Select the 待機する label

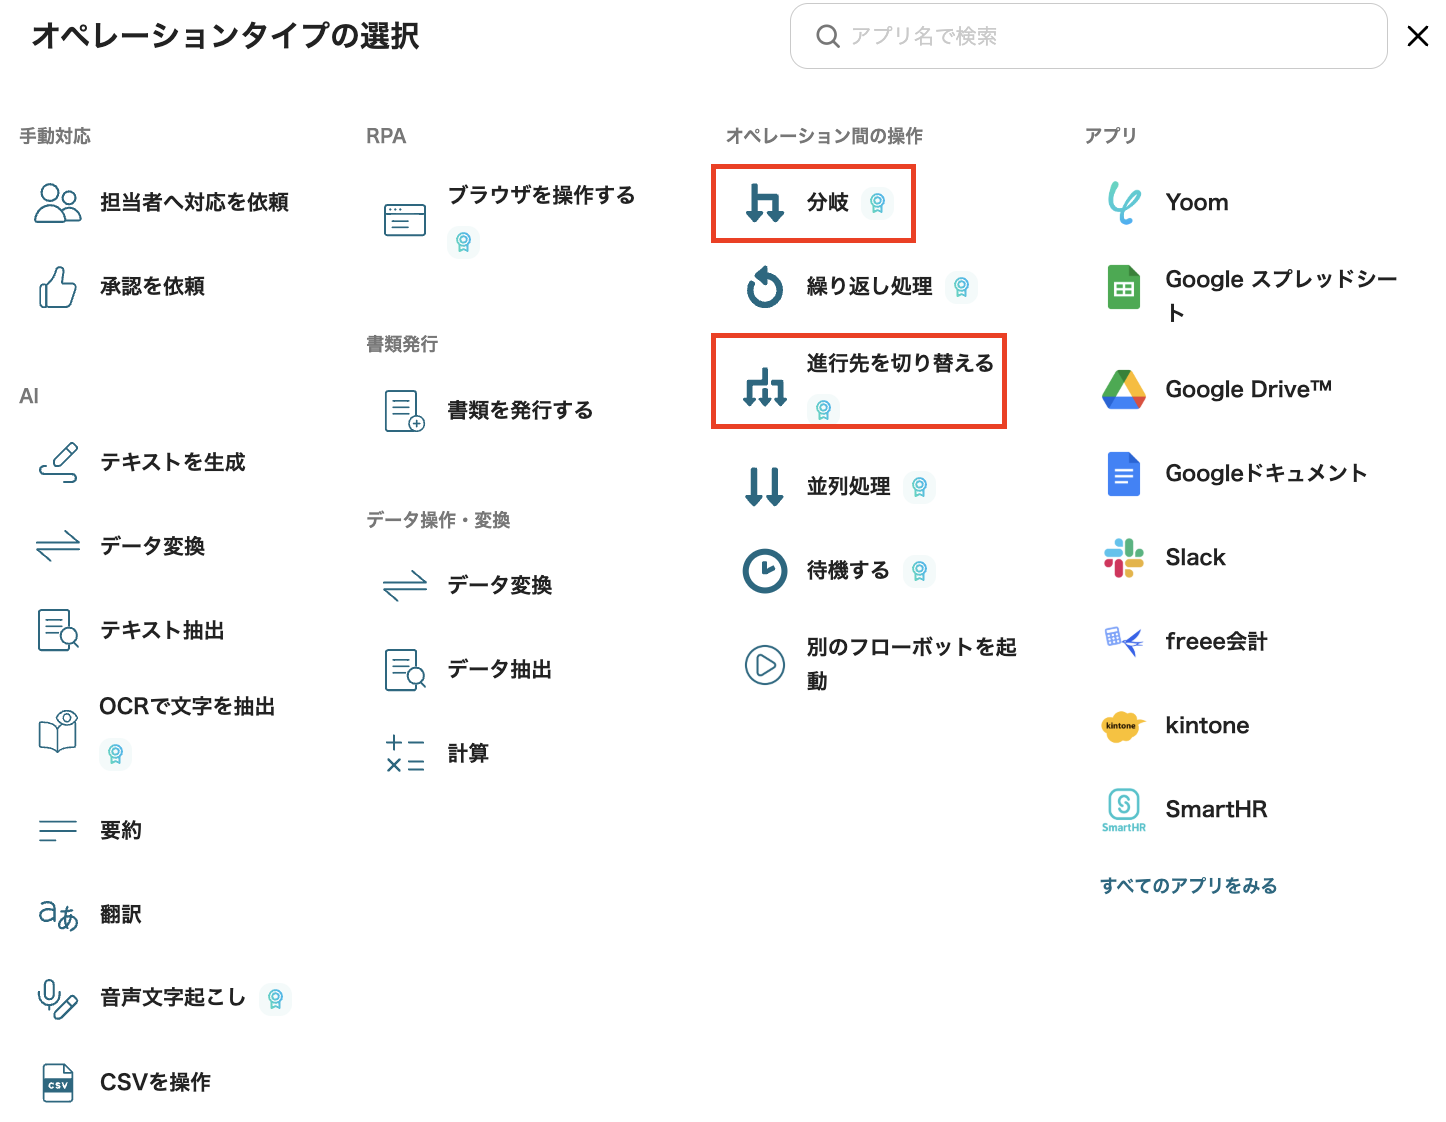click(849, 571)
